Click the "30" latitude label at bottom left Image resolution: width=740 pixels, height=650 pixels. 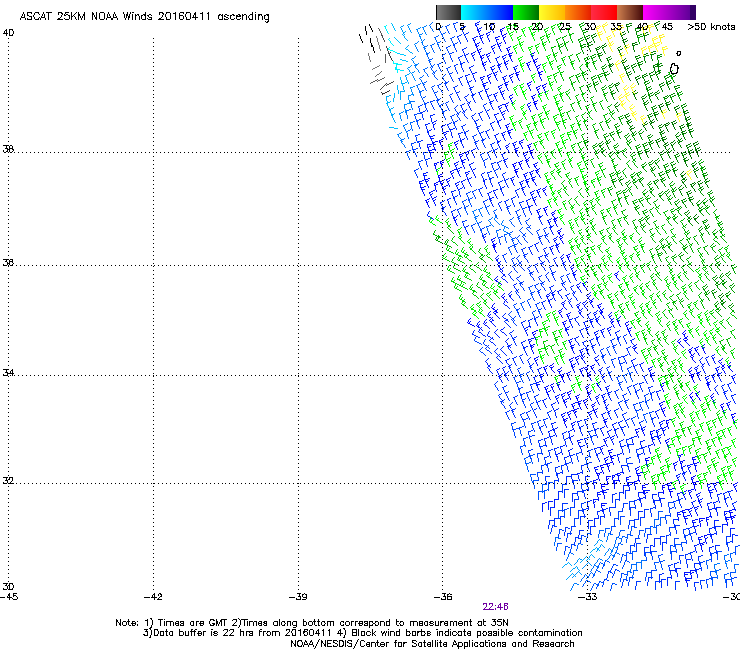[8, 587]
